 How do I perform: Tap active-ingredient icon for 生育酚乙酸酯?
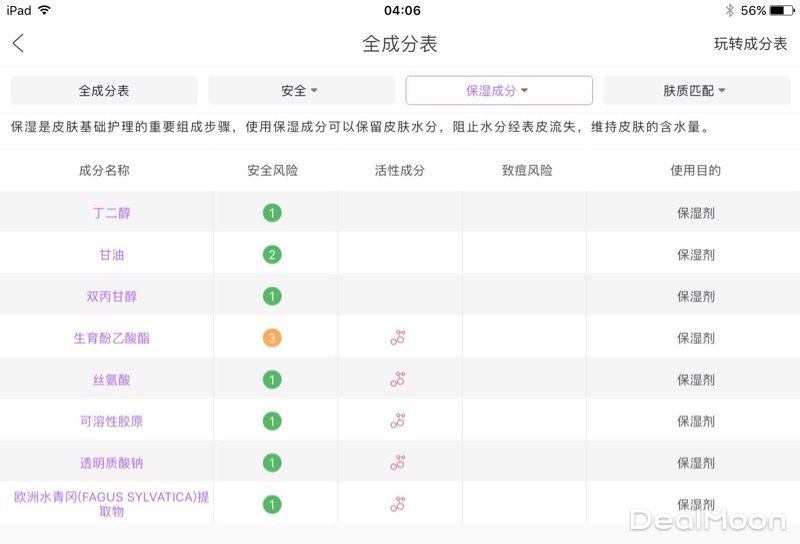(x=398, y=338)
